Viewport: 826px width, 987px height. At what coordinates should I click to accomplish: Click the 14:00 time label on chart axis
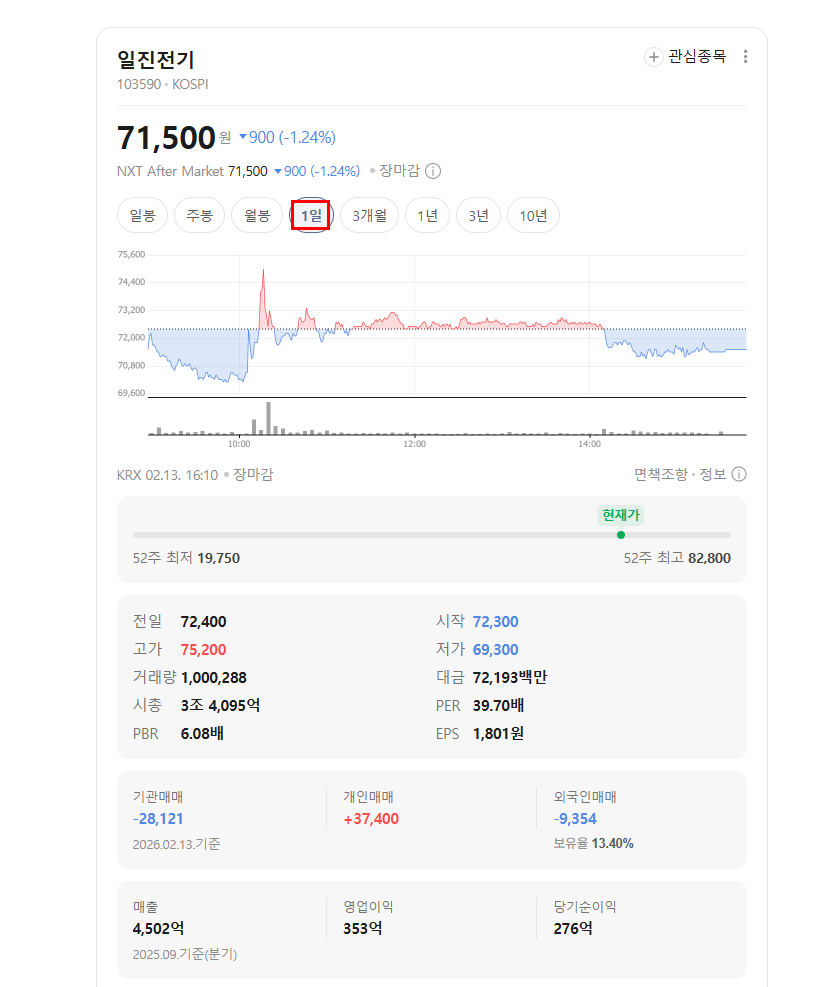(x=589, y=444)
